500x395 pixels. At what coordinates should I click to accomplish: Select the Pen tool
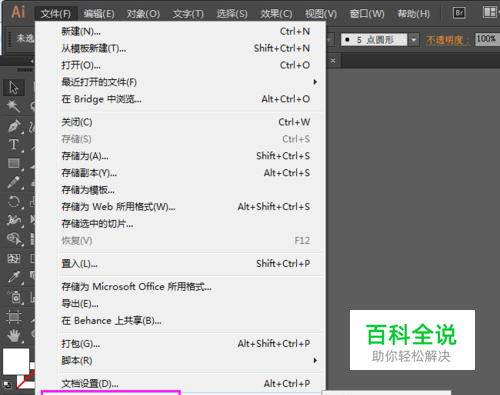tap(14, 126)
